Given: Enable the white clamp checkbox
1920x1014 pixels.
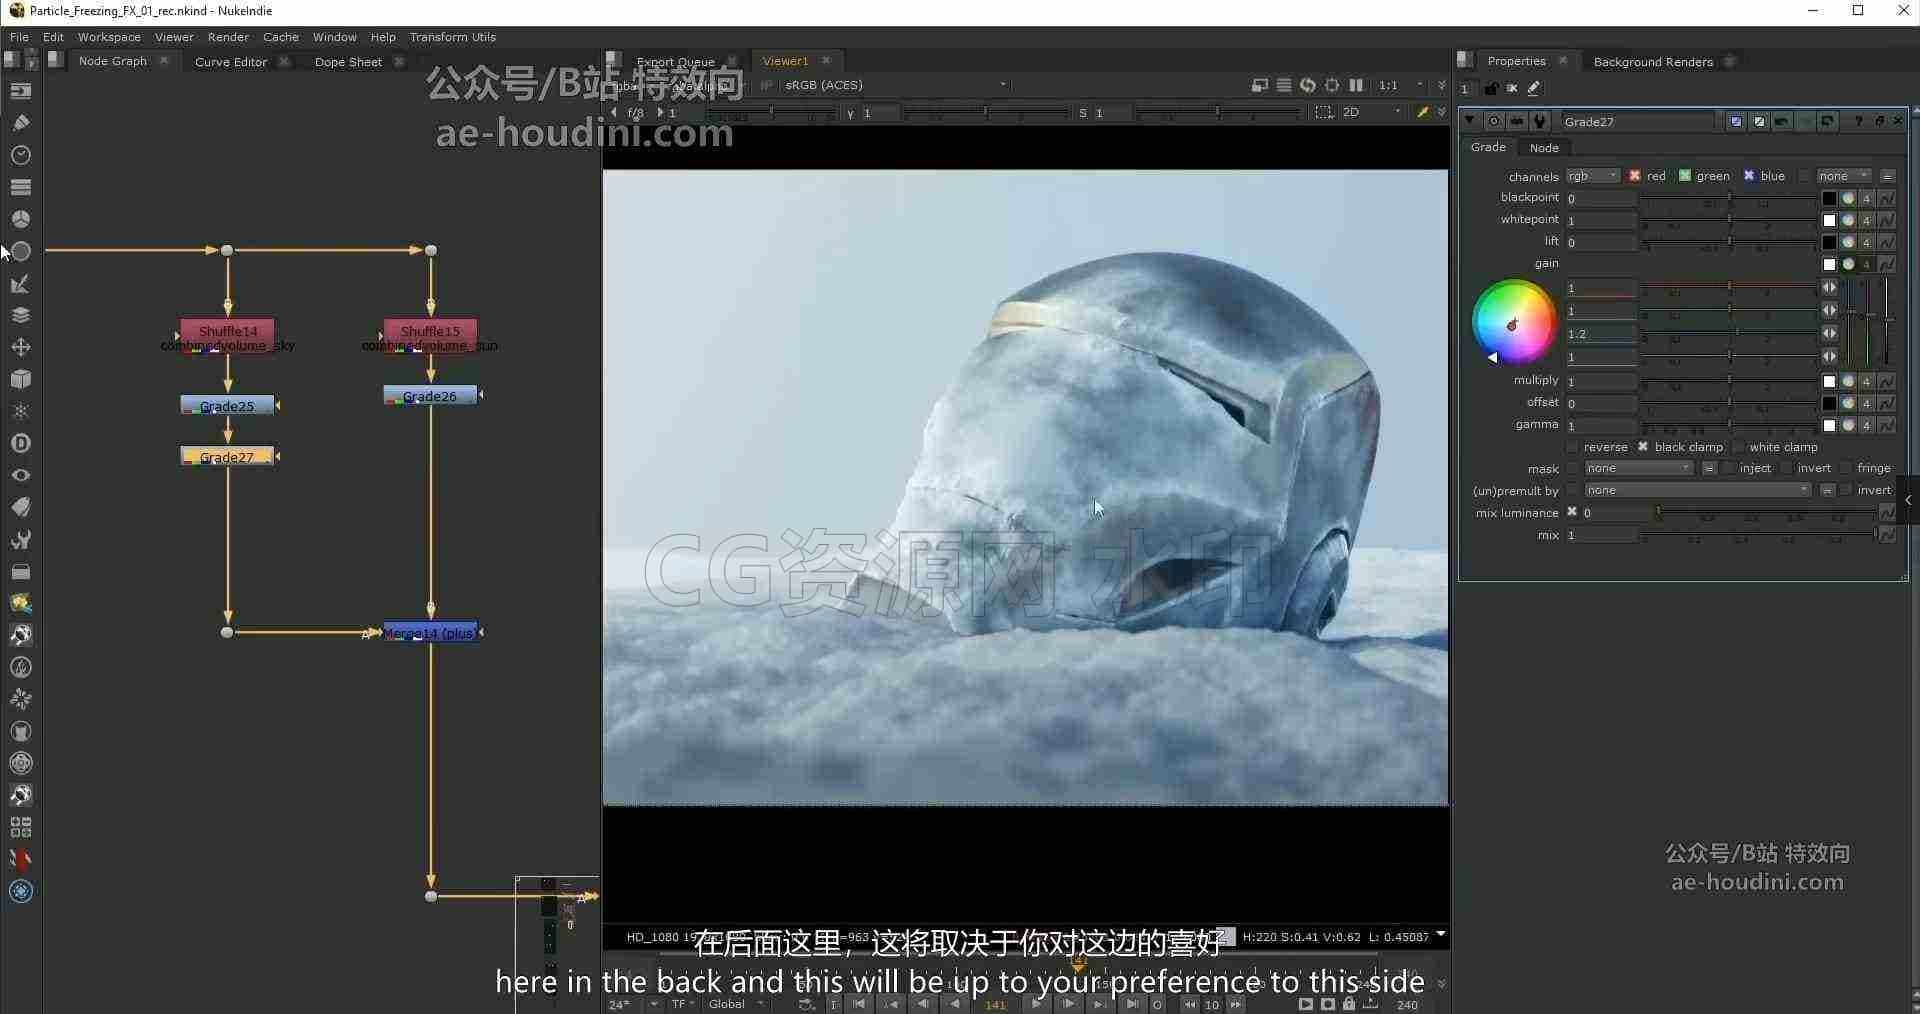Looking at the screenshot, I should [1738, 446].
